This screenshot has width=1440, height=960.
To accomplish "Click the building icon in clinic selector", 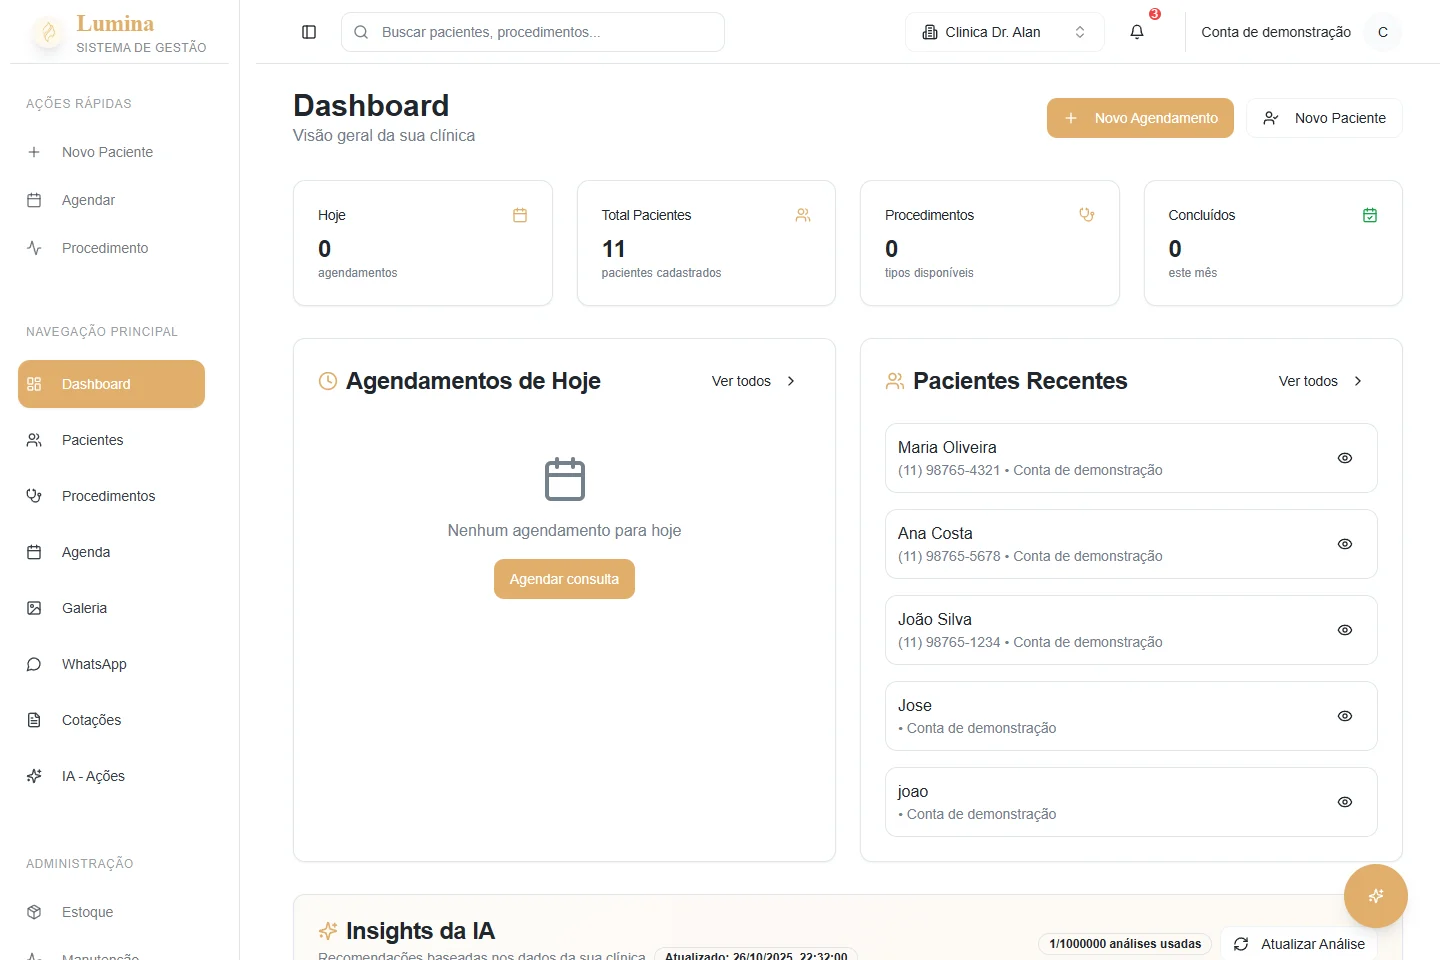I will point(930,32).
